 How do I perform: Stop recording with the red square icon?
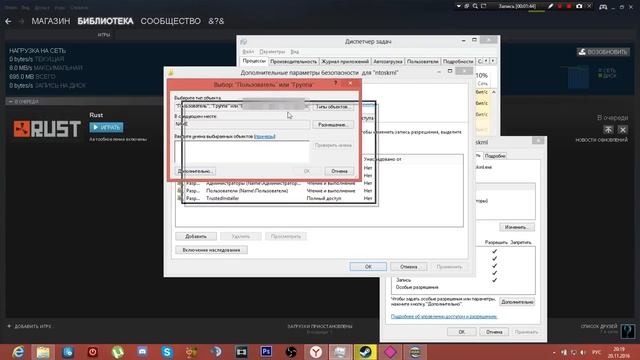[x=569, y=6]
